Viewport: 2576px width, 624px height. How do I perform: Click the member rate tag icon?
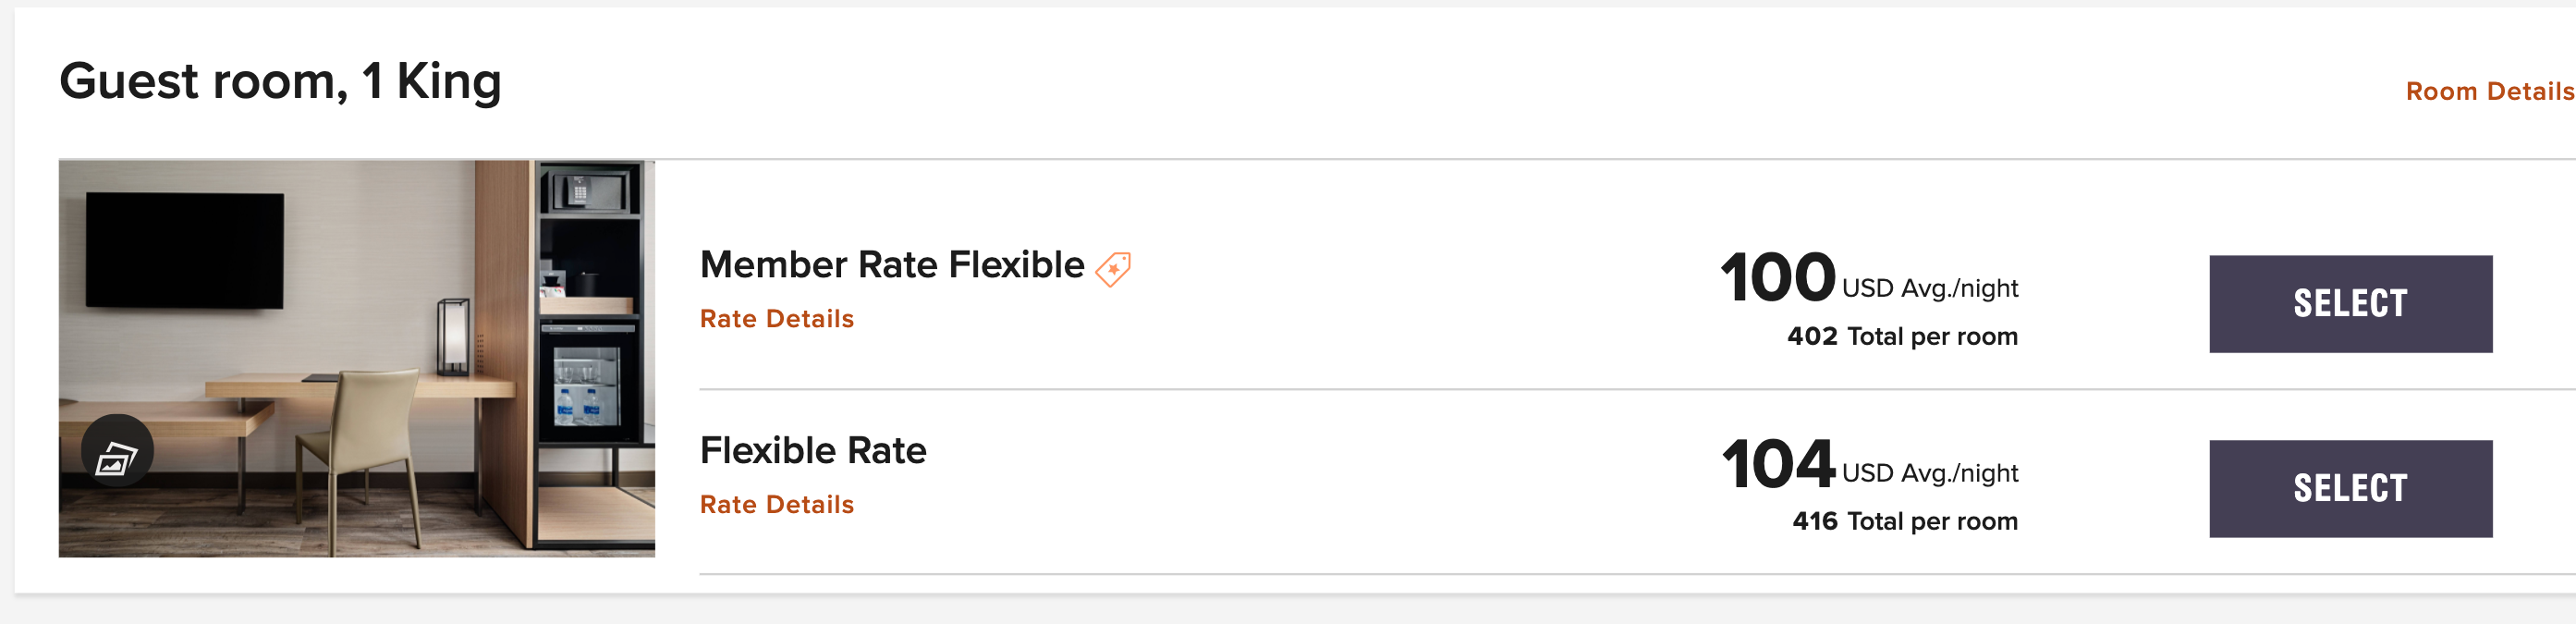click(x=1113, y=269)
